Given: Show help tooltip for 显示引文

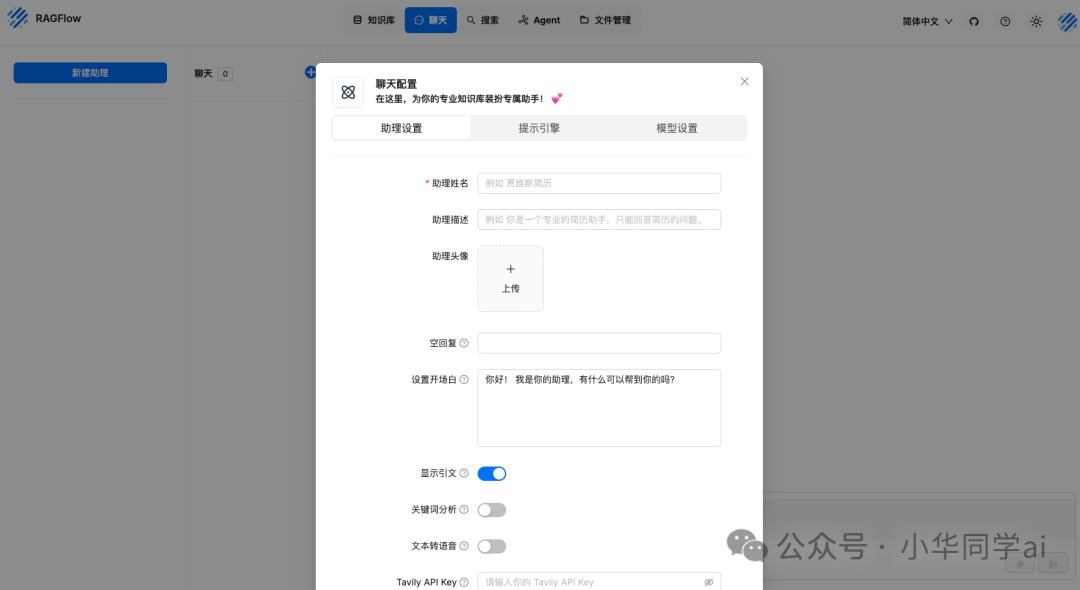Looking at the screenshot, I should (464, 473).
